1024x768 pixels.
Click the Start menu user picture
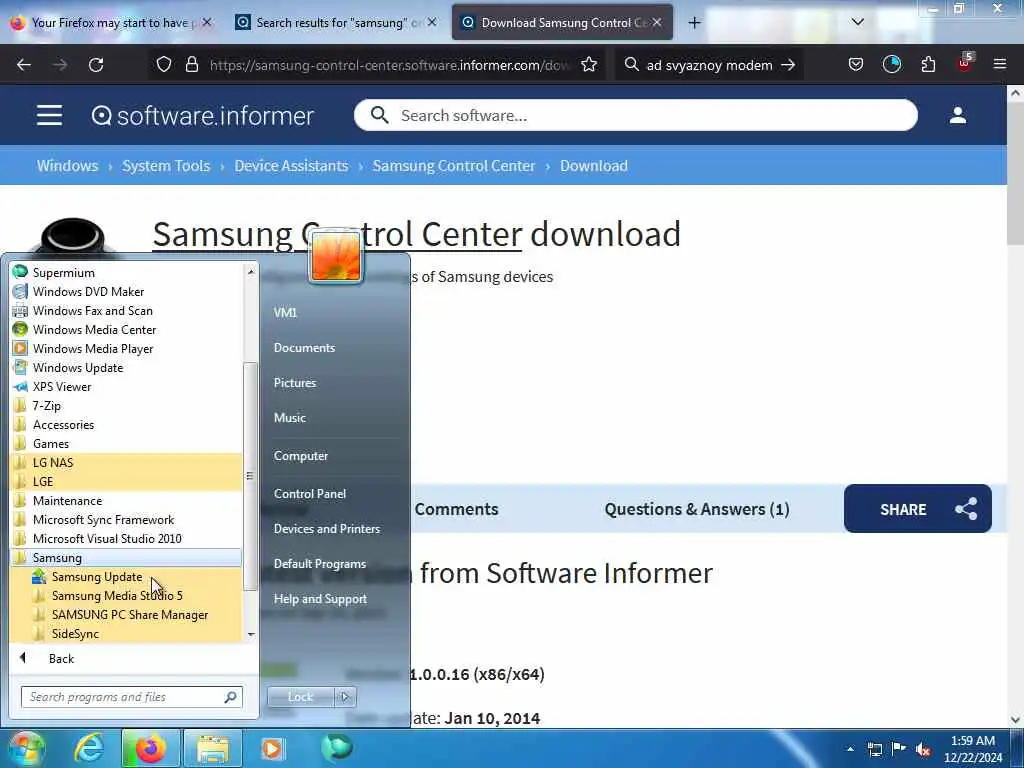point(336,256)
